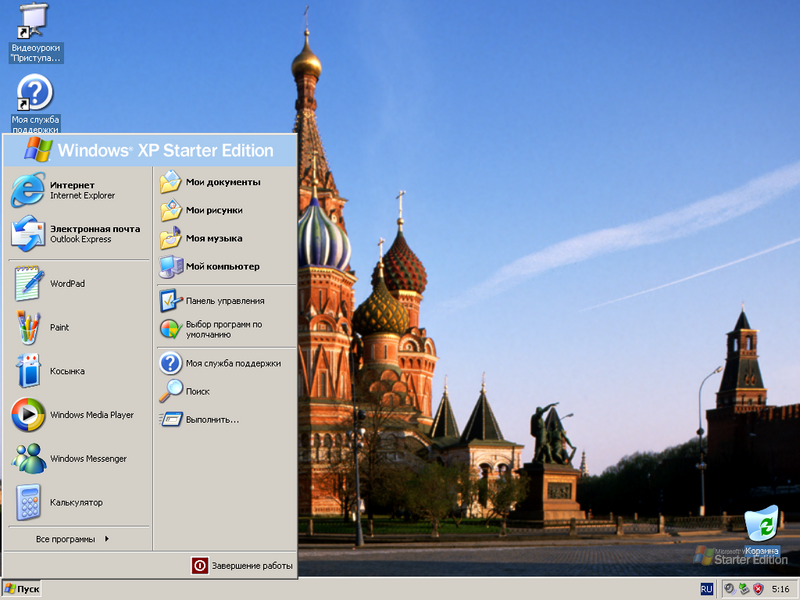The image size is (800, 600).
Task: Choose the Windows Media Player label
Action: (x=92, y=415)
